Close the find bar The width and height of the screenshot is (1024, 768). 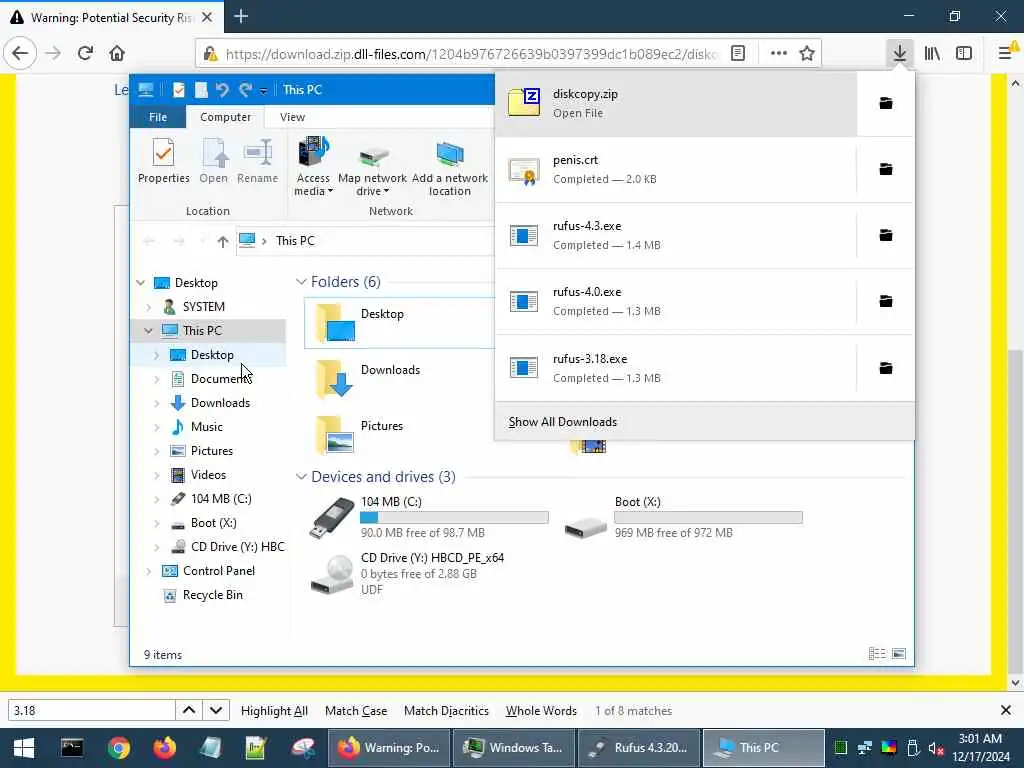pyautogui.click(x=1005, y=710)
